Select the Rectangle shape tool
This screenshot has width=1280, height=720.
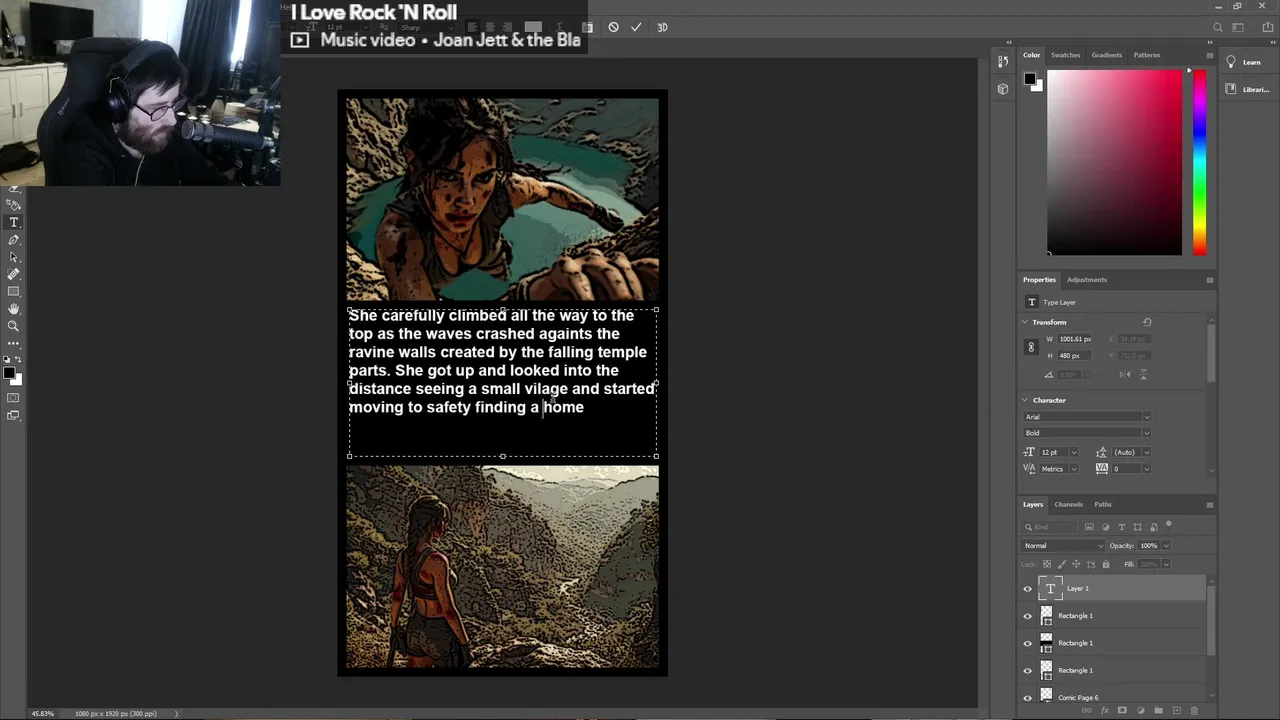tap(14, 291)
